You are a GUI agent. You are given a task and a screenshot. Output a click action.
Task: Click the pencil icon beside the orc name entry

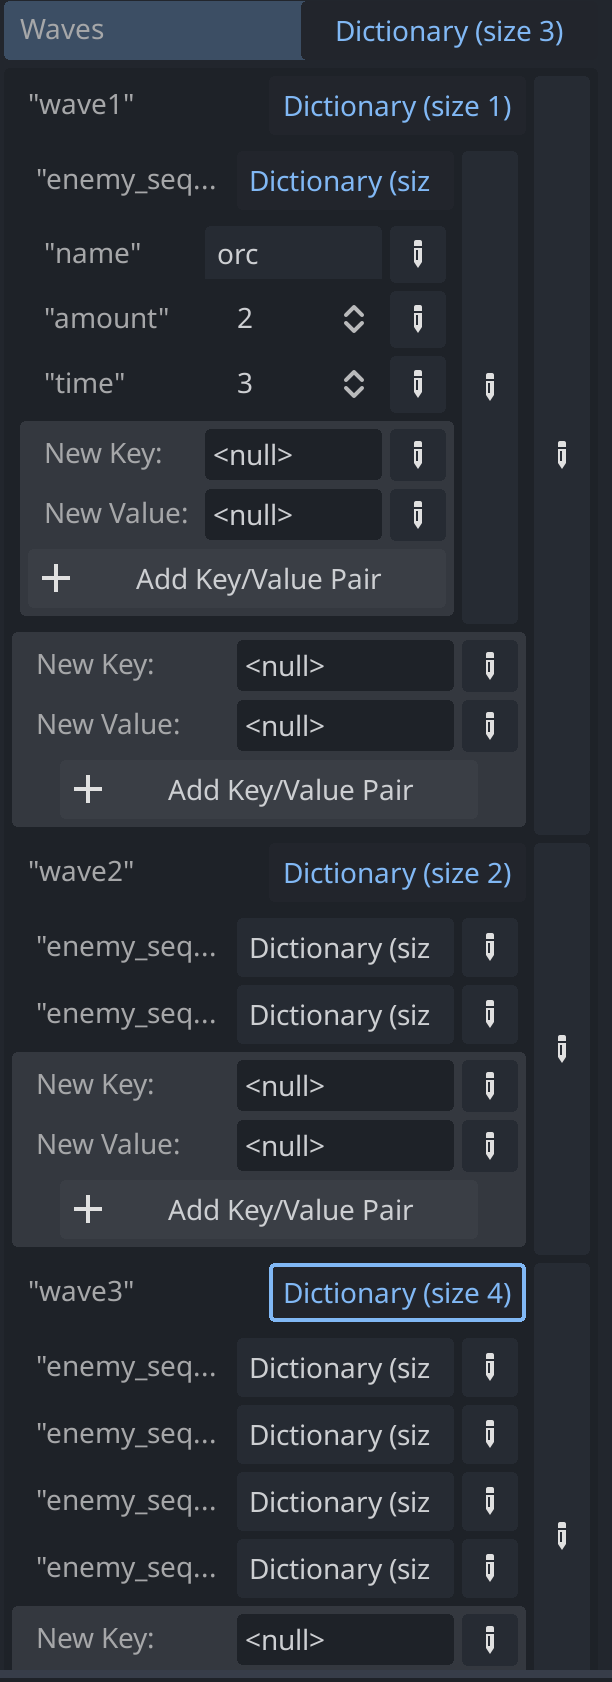(x=417, y=254)
